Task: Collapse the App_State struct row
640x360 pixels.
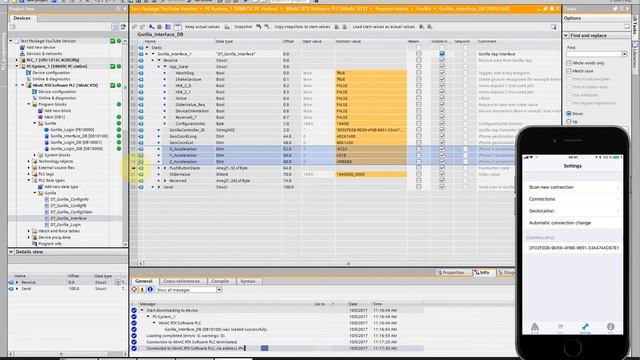Action: pos(165,67)
